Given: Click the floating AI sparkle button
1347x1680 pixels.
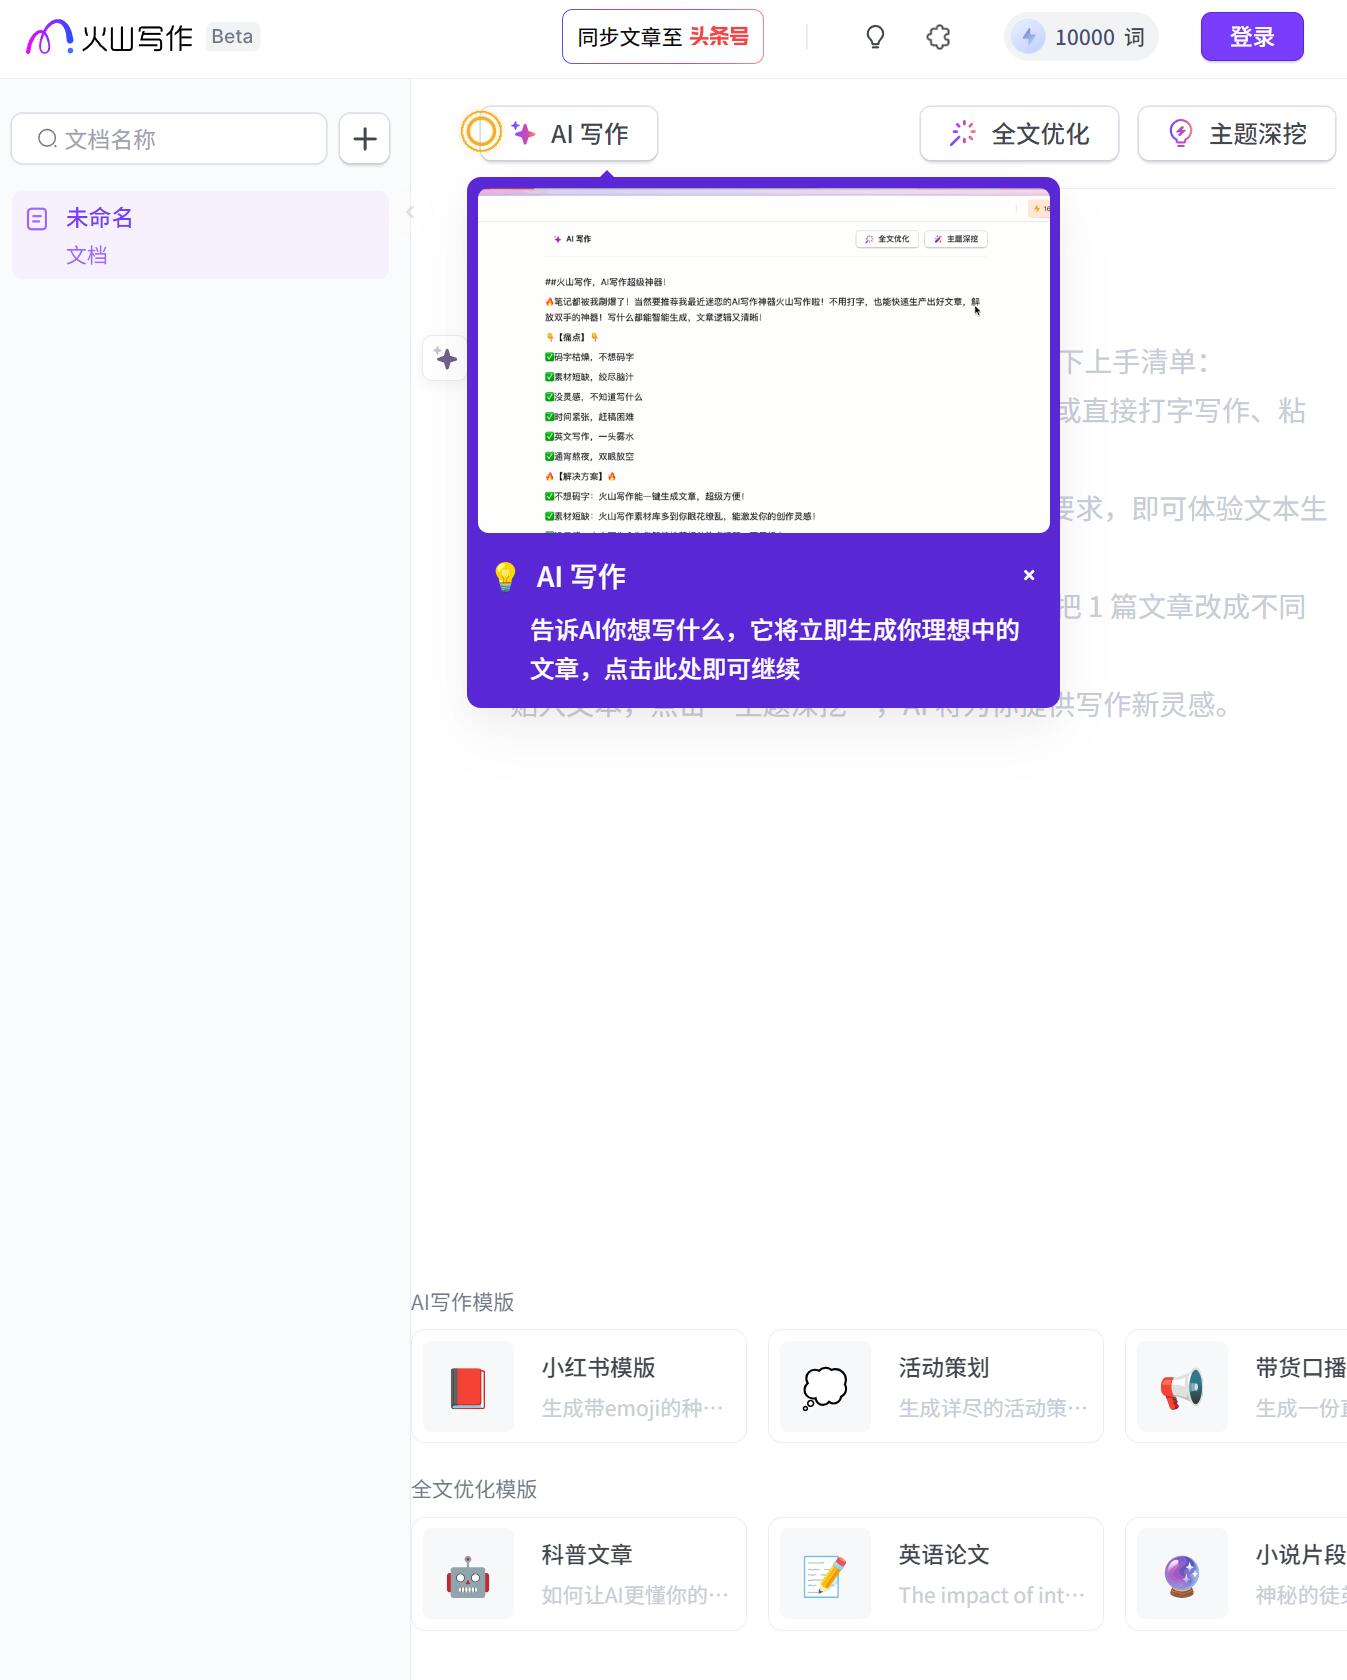Looking at the screenshot, I should click(446, 358).
